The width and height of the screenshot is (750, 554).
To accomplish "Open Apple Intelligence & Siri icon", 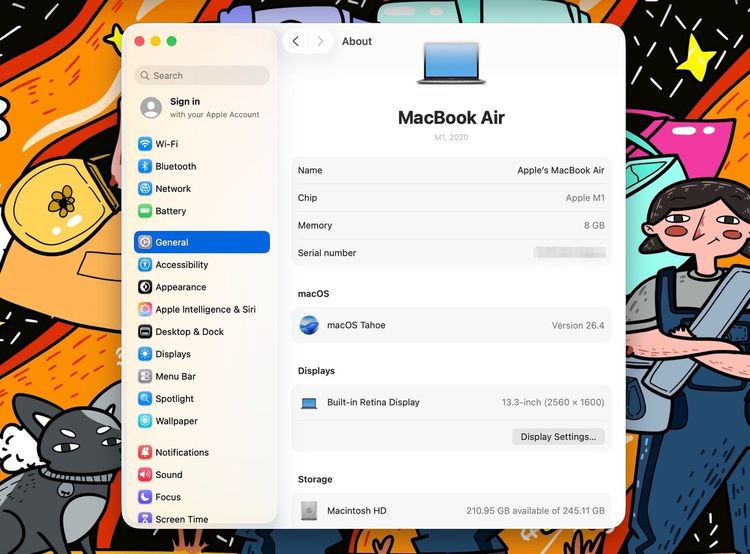I will tap(145, 309).
